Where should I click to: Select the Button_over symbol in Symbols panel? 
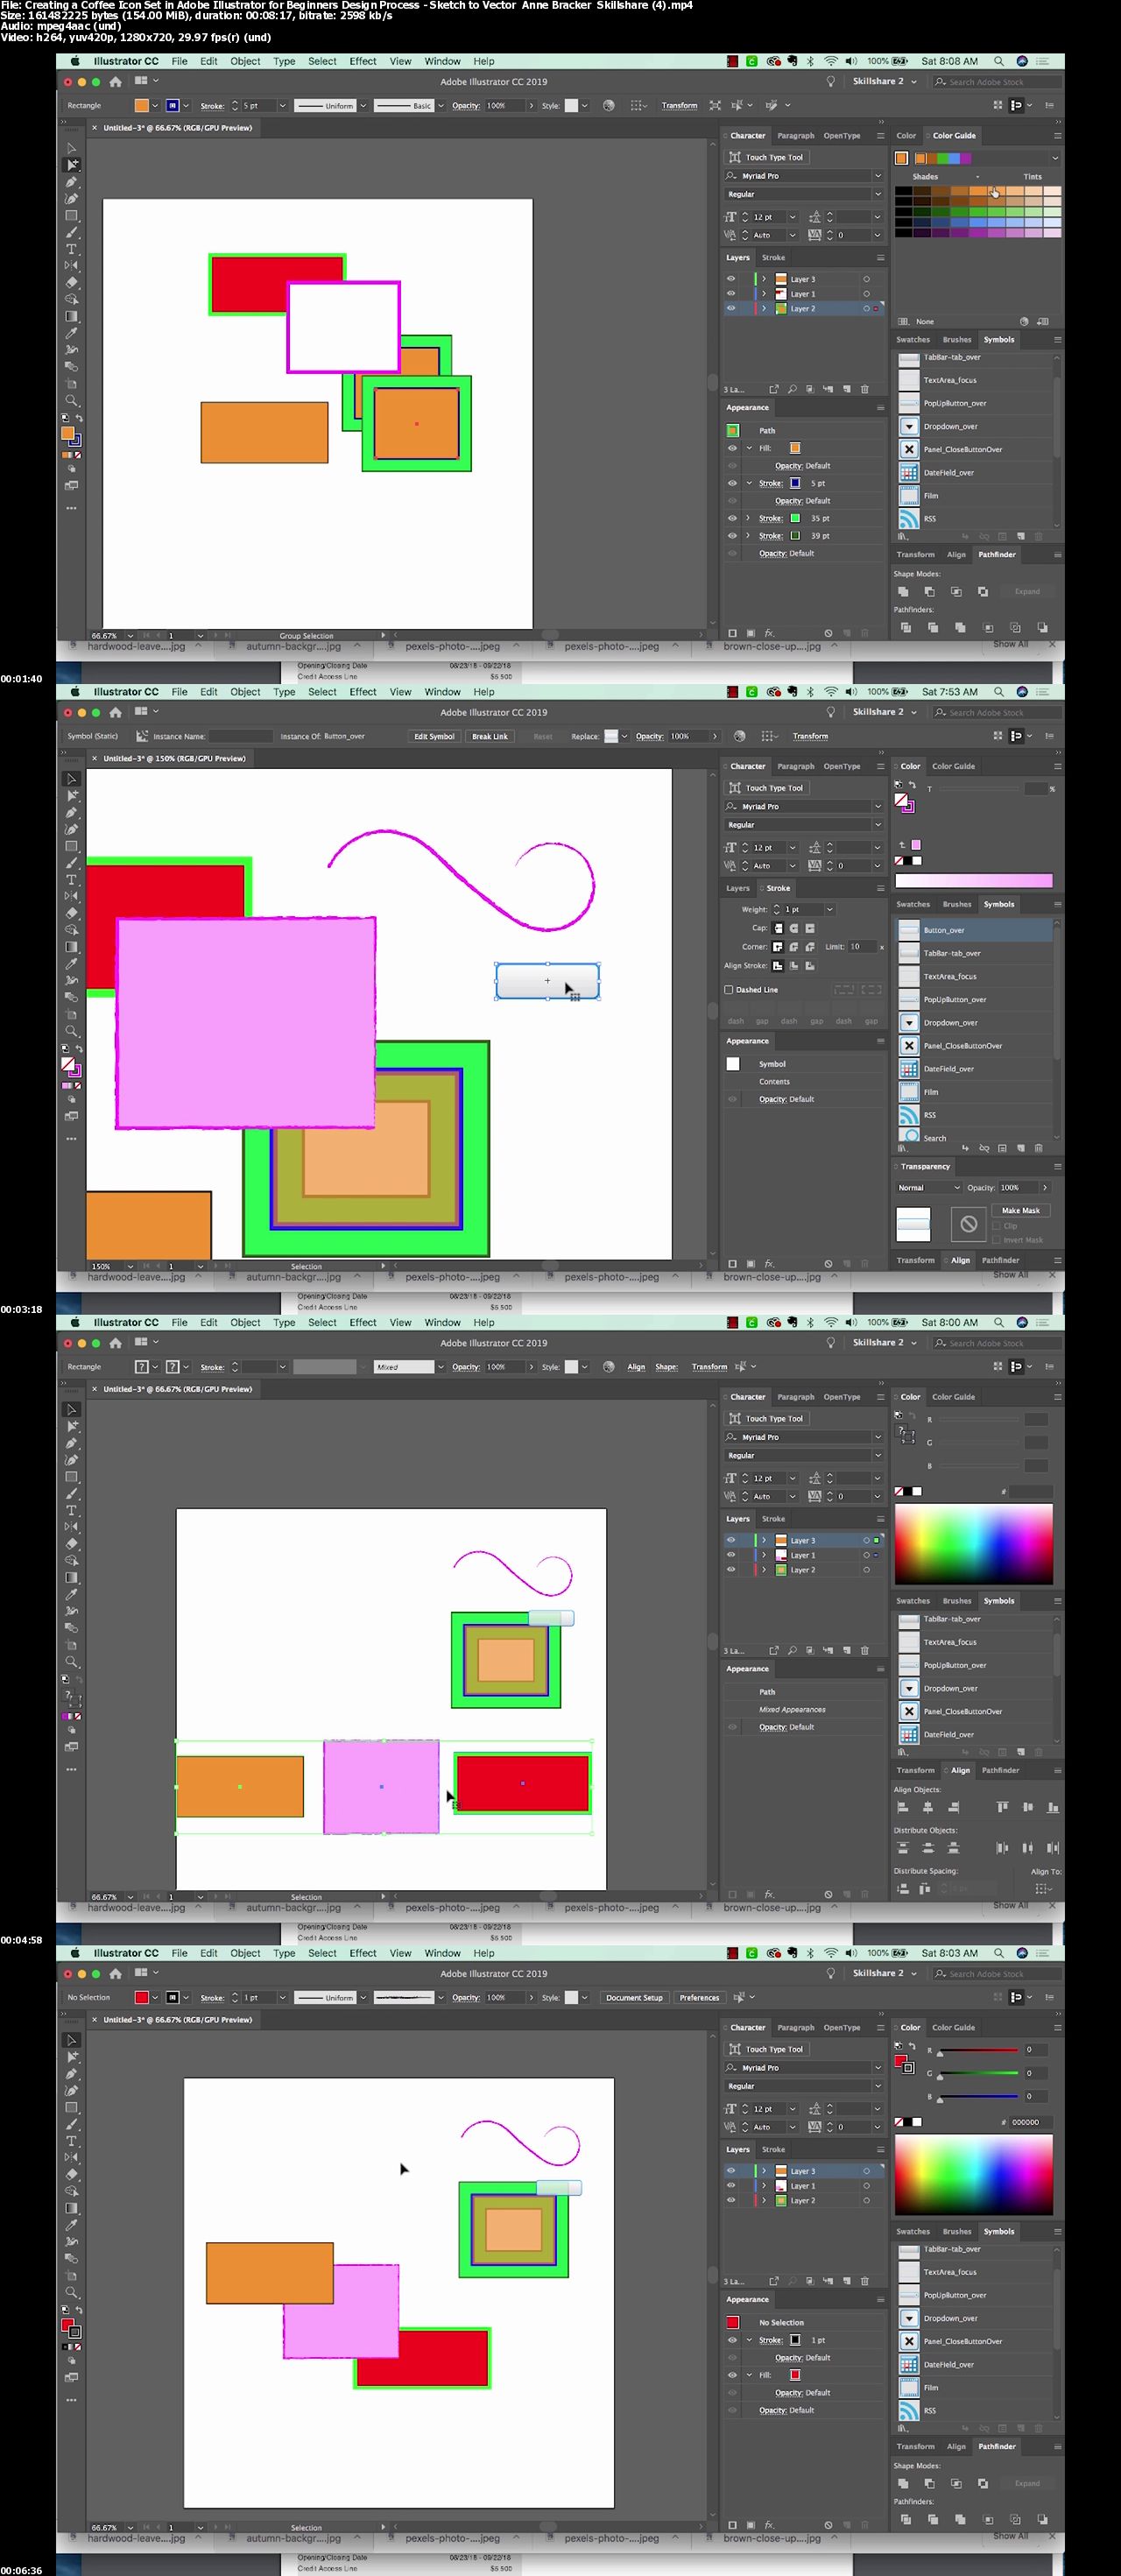point(973,930)
